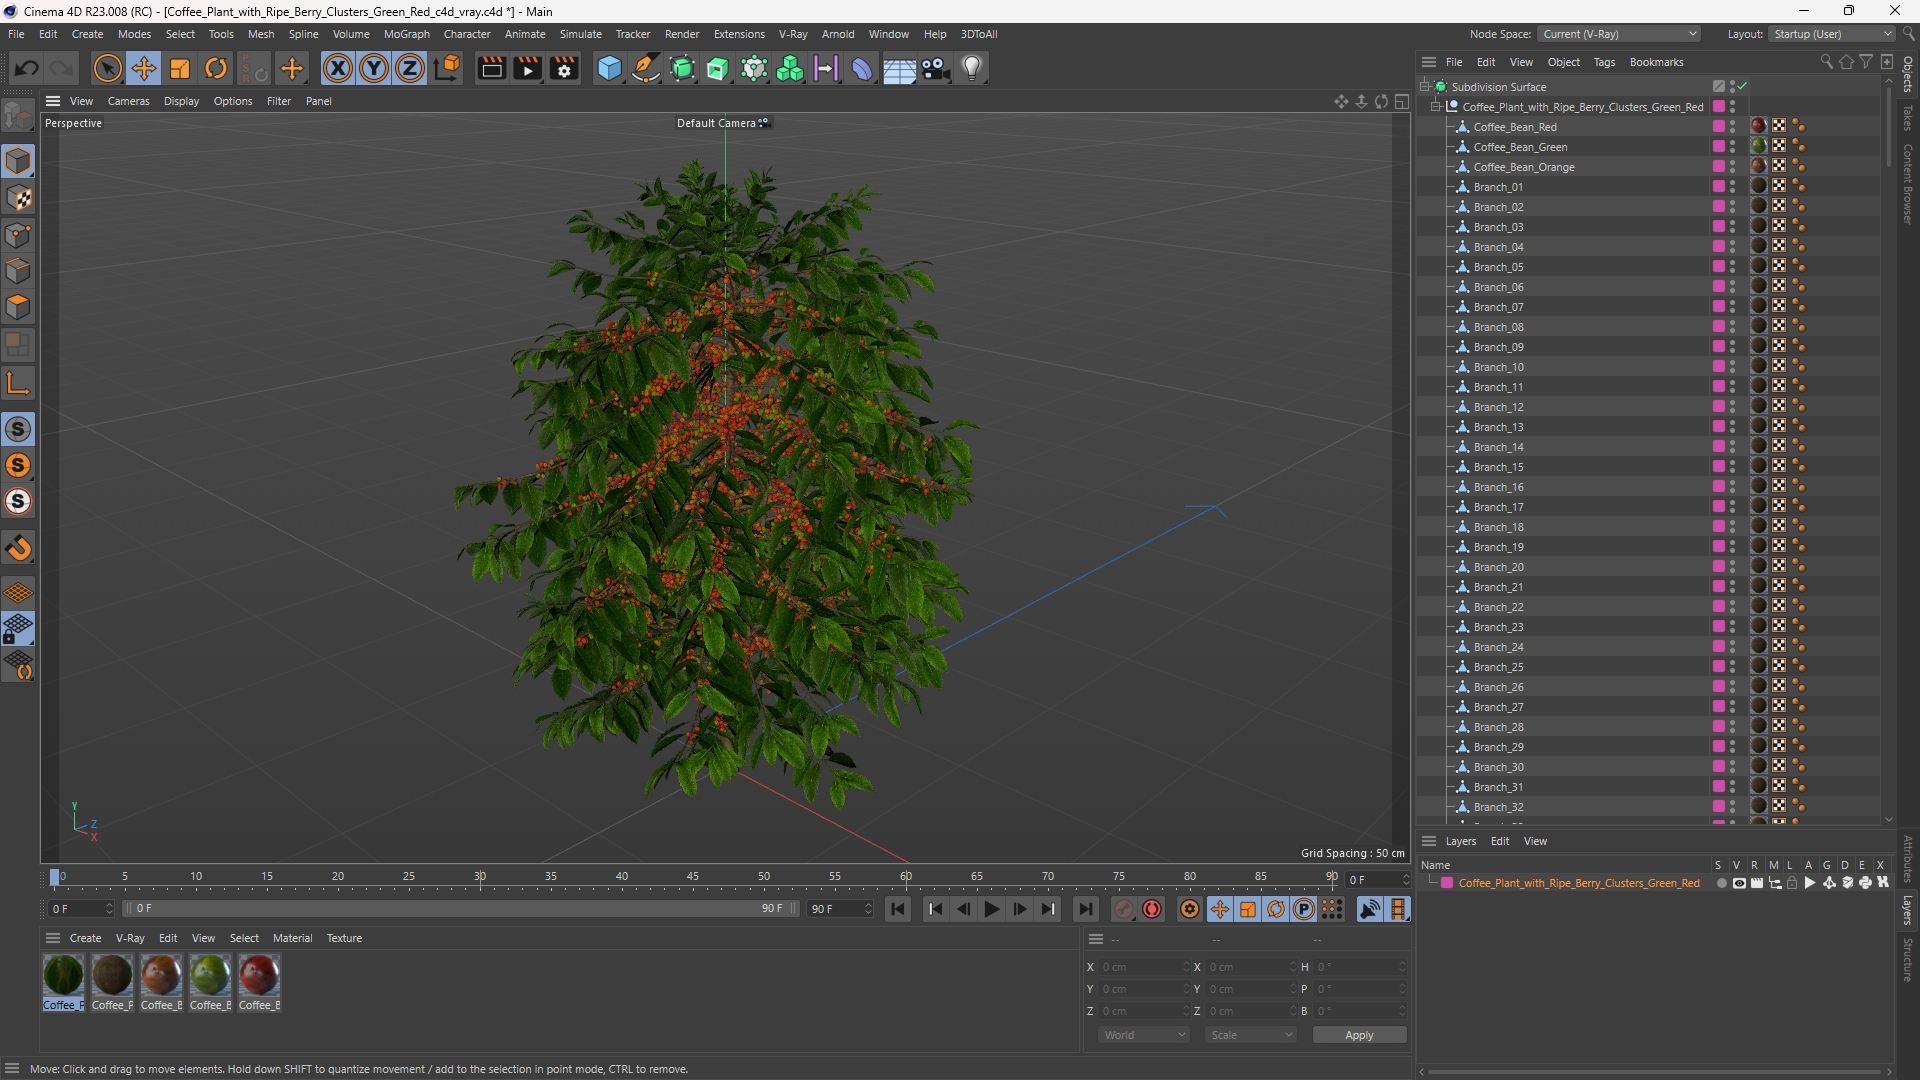Toggle visibility dots of Branch_05
Image resolution: width=1920 pixels, height=1080 pixels.
tap(1732, 267)
